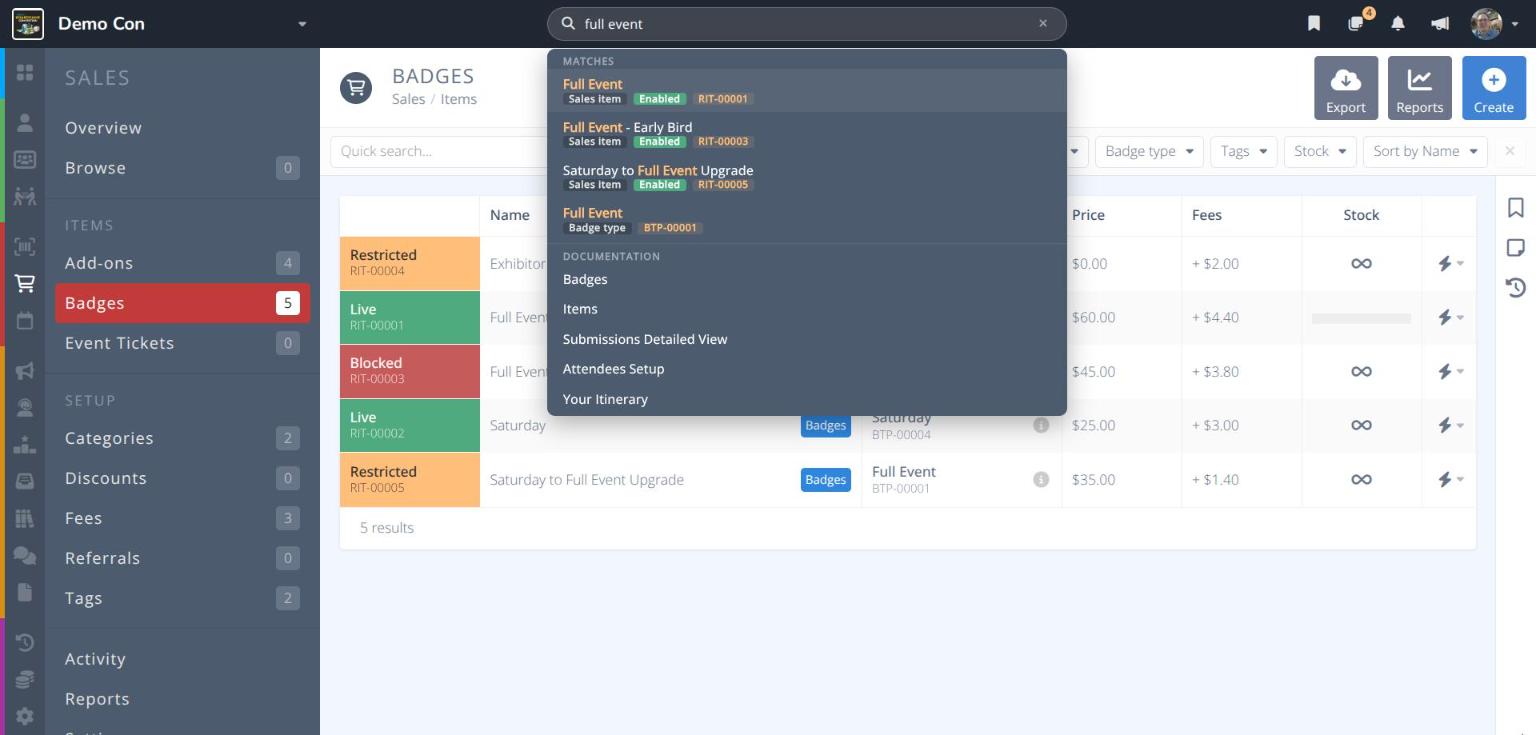Click info icon in Saturday to Full Event Upgrade row
Screen dimensions: 1536x735
(1041, 480)
